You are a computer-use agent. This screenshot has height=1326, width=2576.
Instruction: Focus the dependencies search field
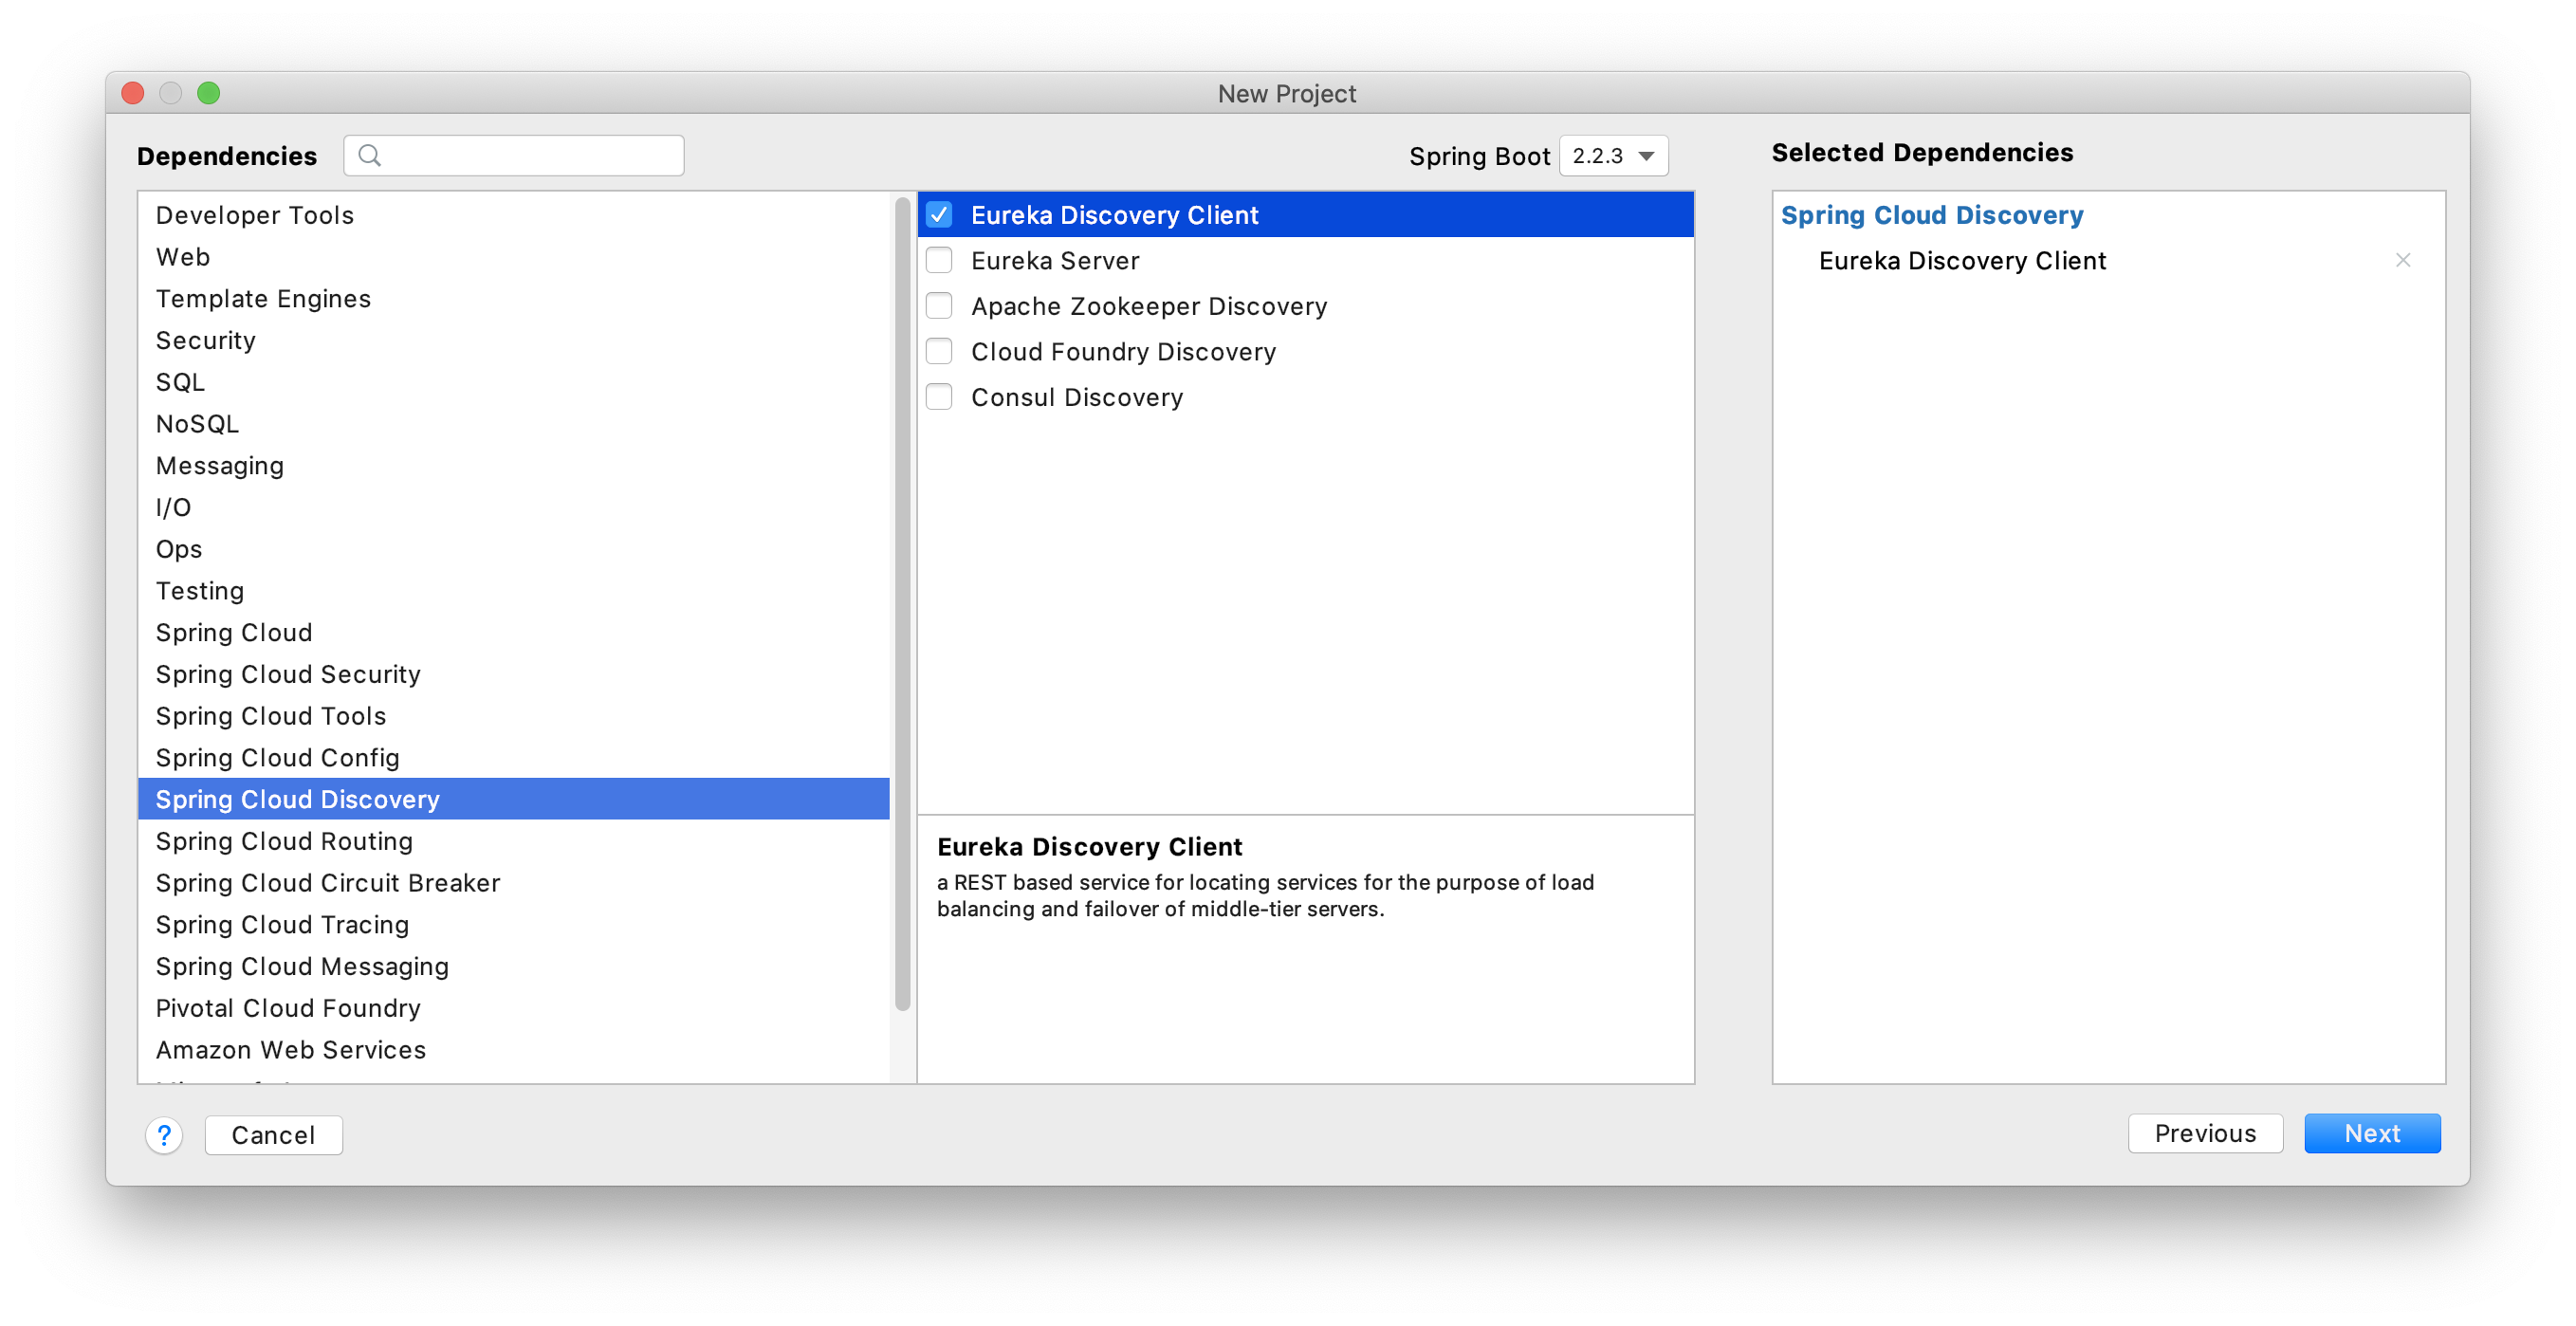(x=513, y=156)
